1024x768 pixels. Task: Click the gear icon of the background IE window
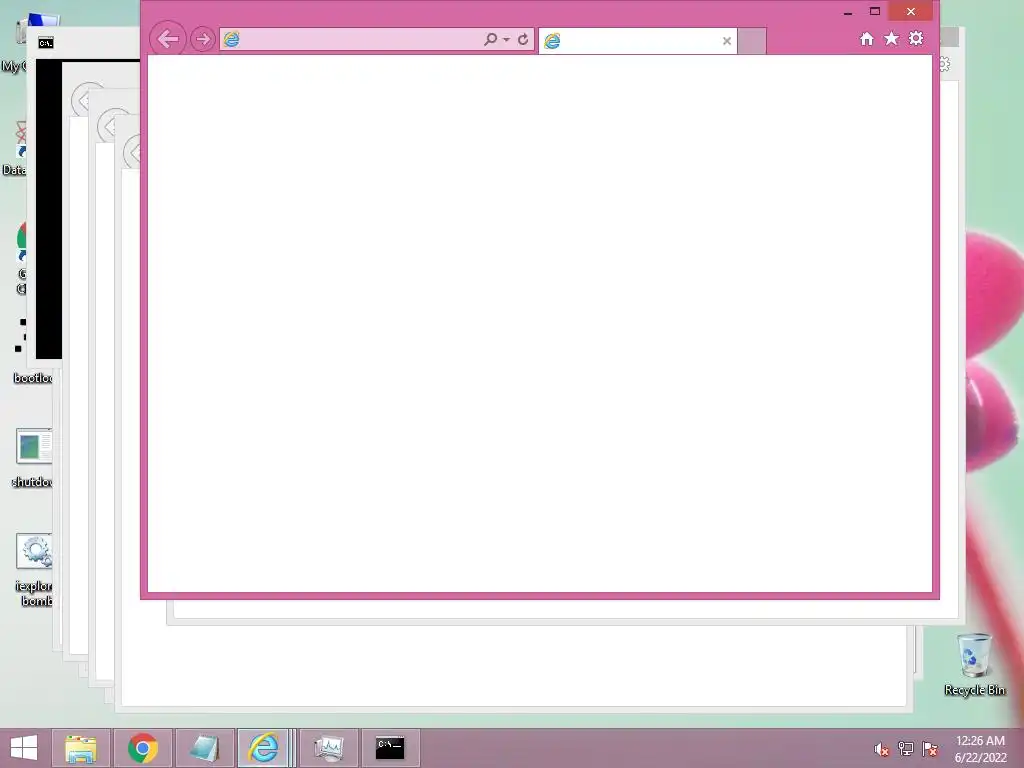pyautogui.click(x=945, y=64)
